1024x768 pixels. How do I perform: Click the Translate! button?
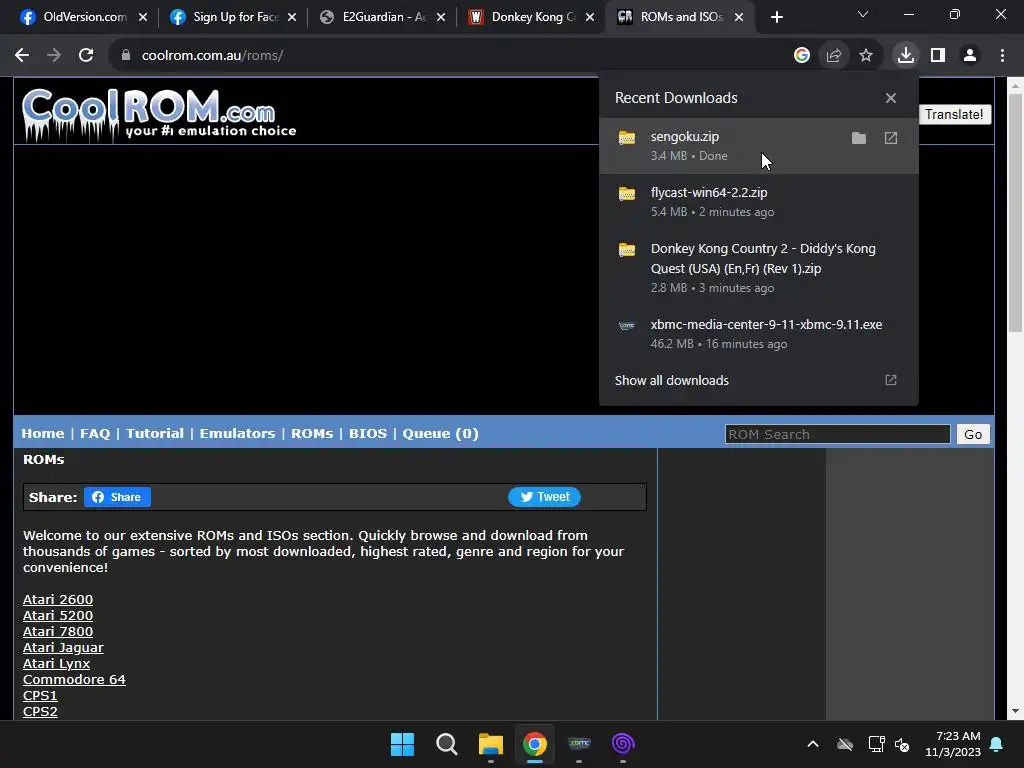point(954,114)
